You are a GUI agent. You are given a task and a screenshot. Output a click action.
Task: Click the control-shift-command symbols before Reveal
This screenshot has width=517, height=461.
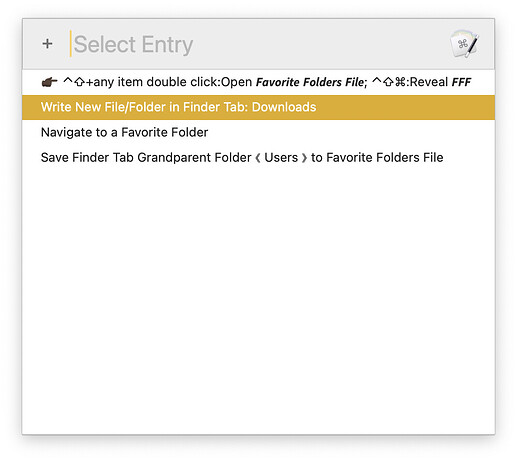[388, 82]
